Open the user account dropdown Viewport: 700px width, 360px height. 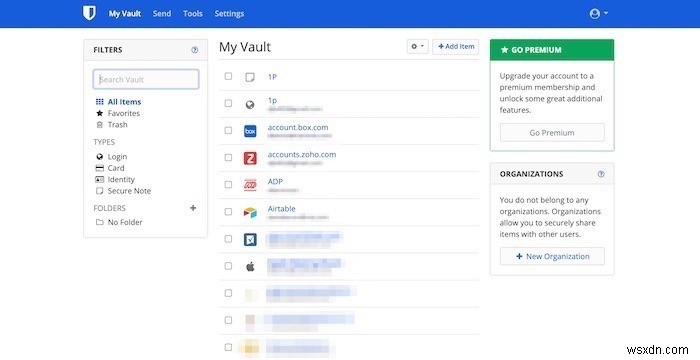[x=599, y=13]
